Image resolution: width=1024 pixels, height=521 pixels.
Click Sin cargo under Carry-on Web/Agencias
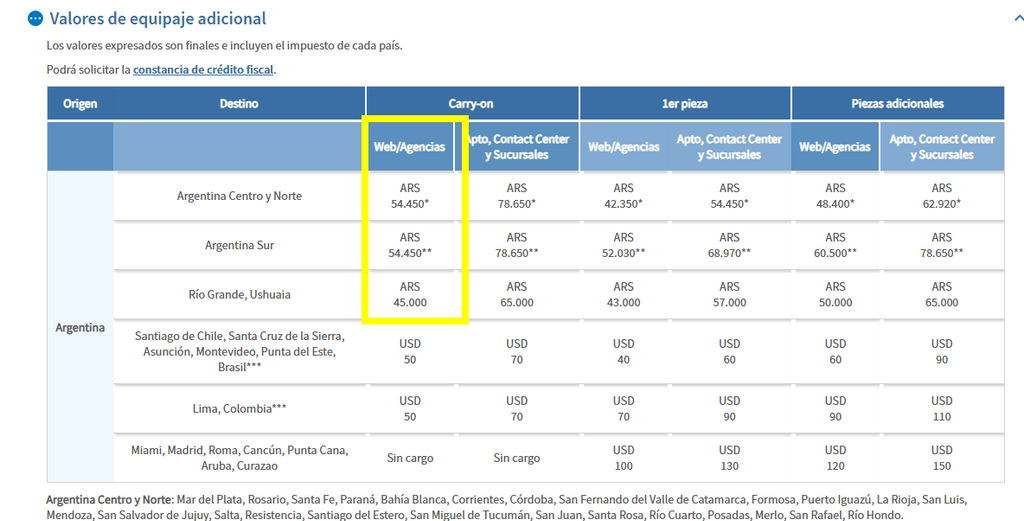[409, 458]
